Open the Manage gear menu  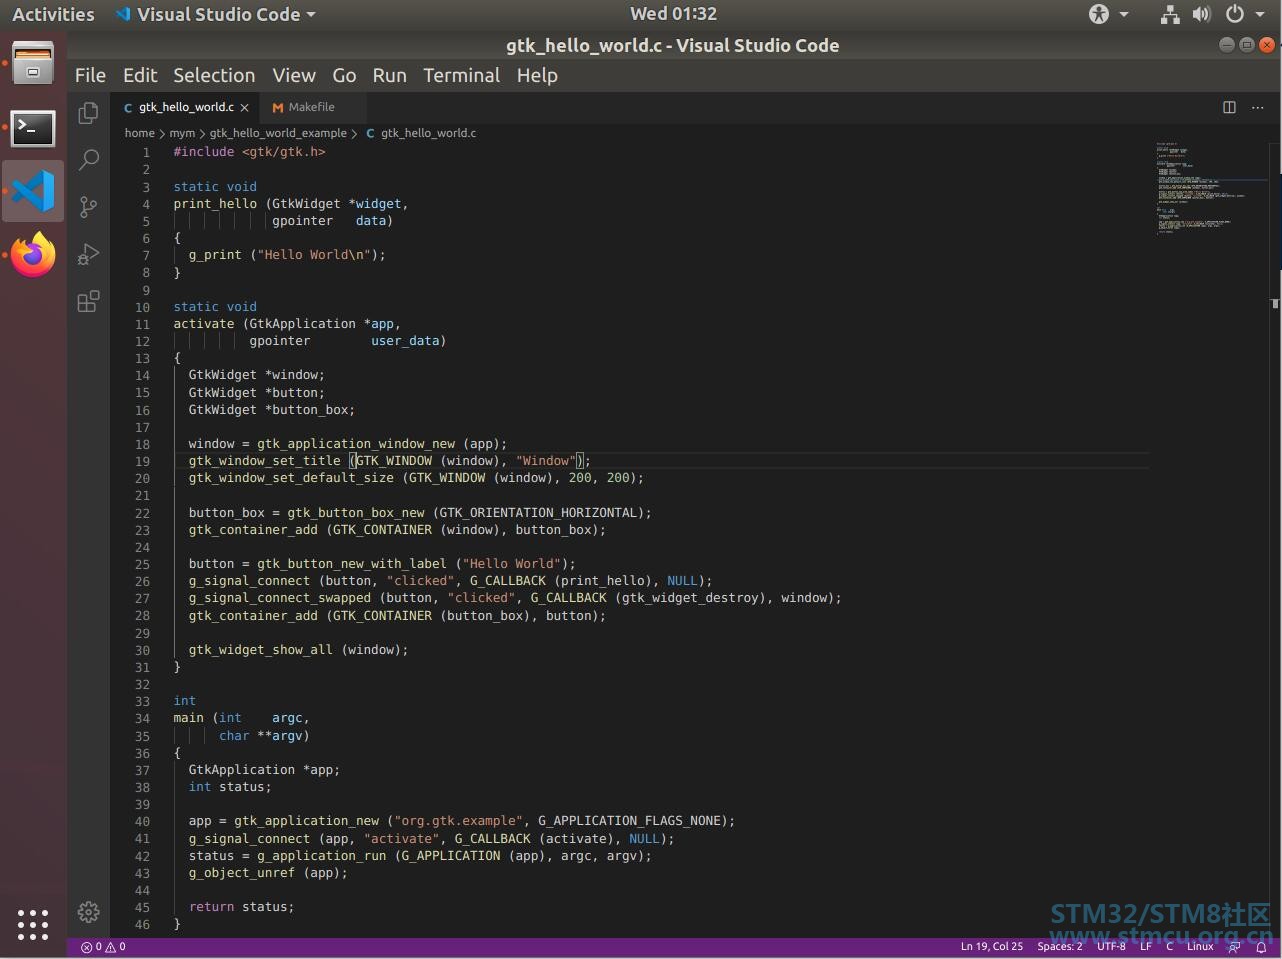pos(88,912)
